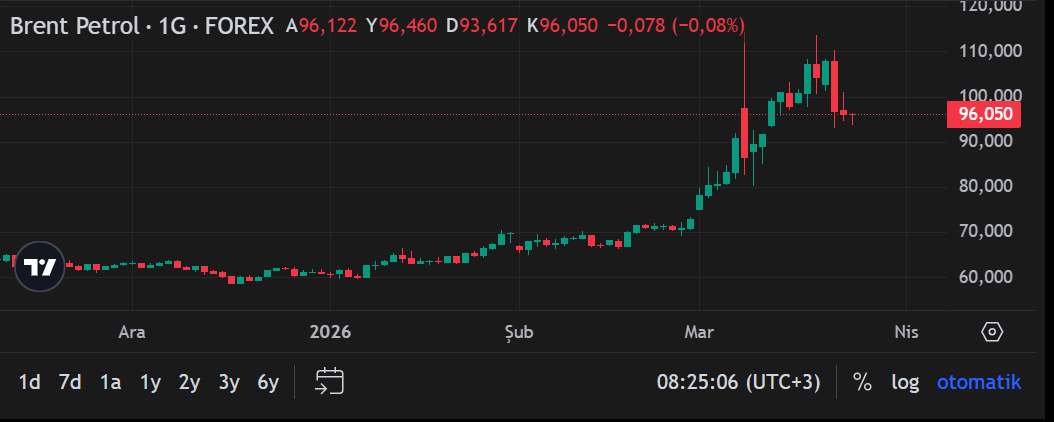The width and height of the screenshot is (1054, 422).
Task: Set the chart range to 1y
Action: tap(150, 382)
